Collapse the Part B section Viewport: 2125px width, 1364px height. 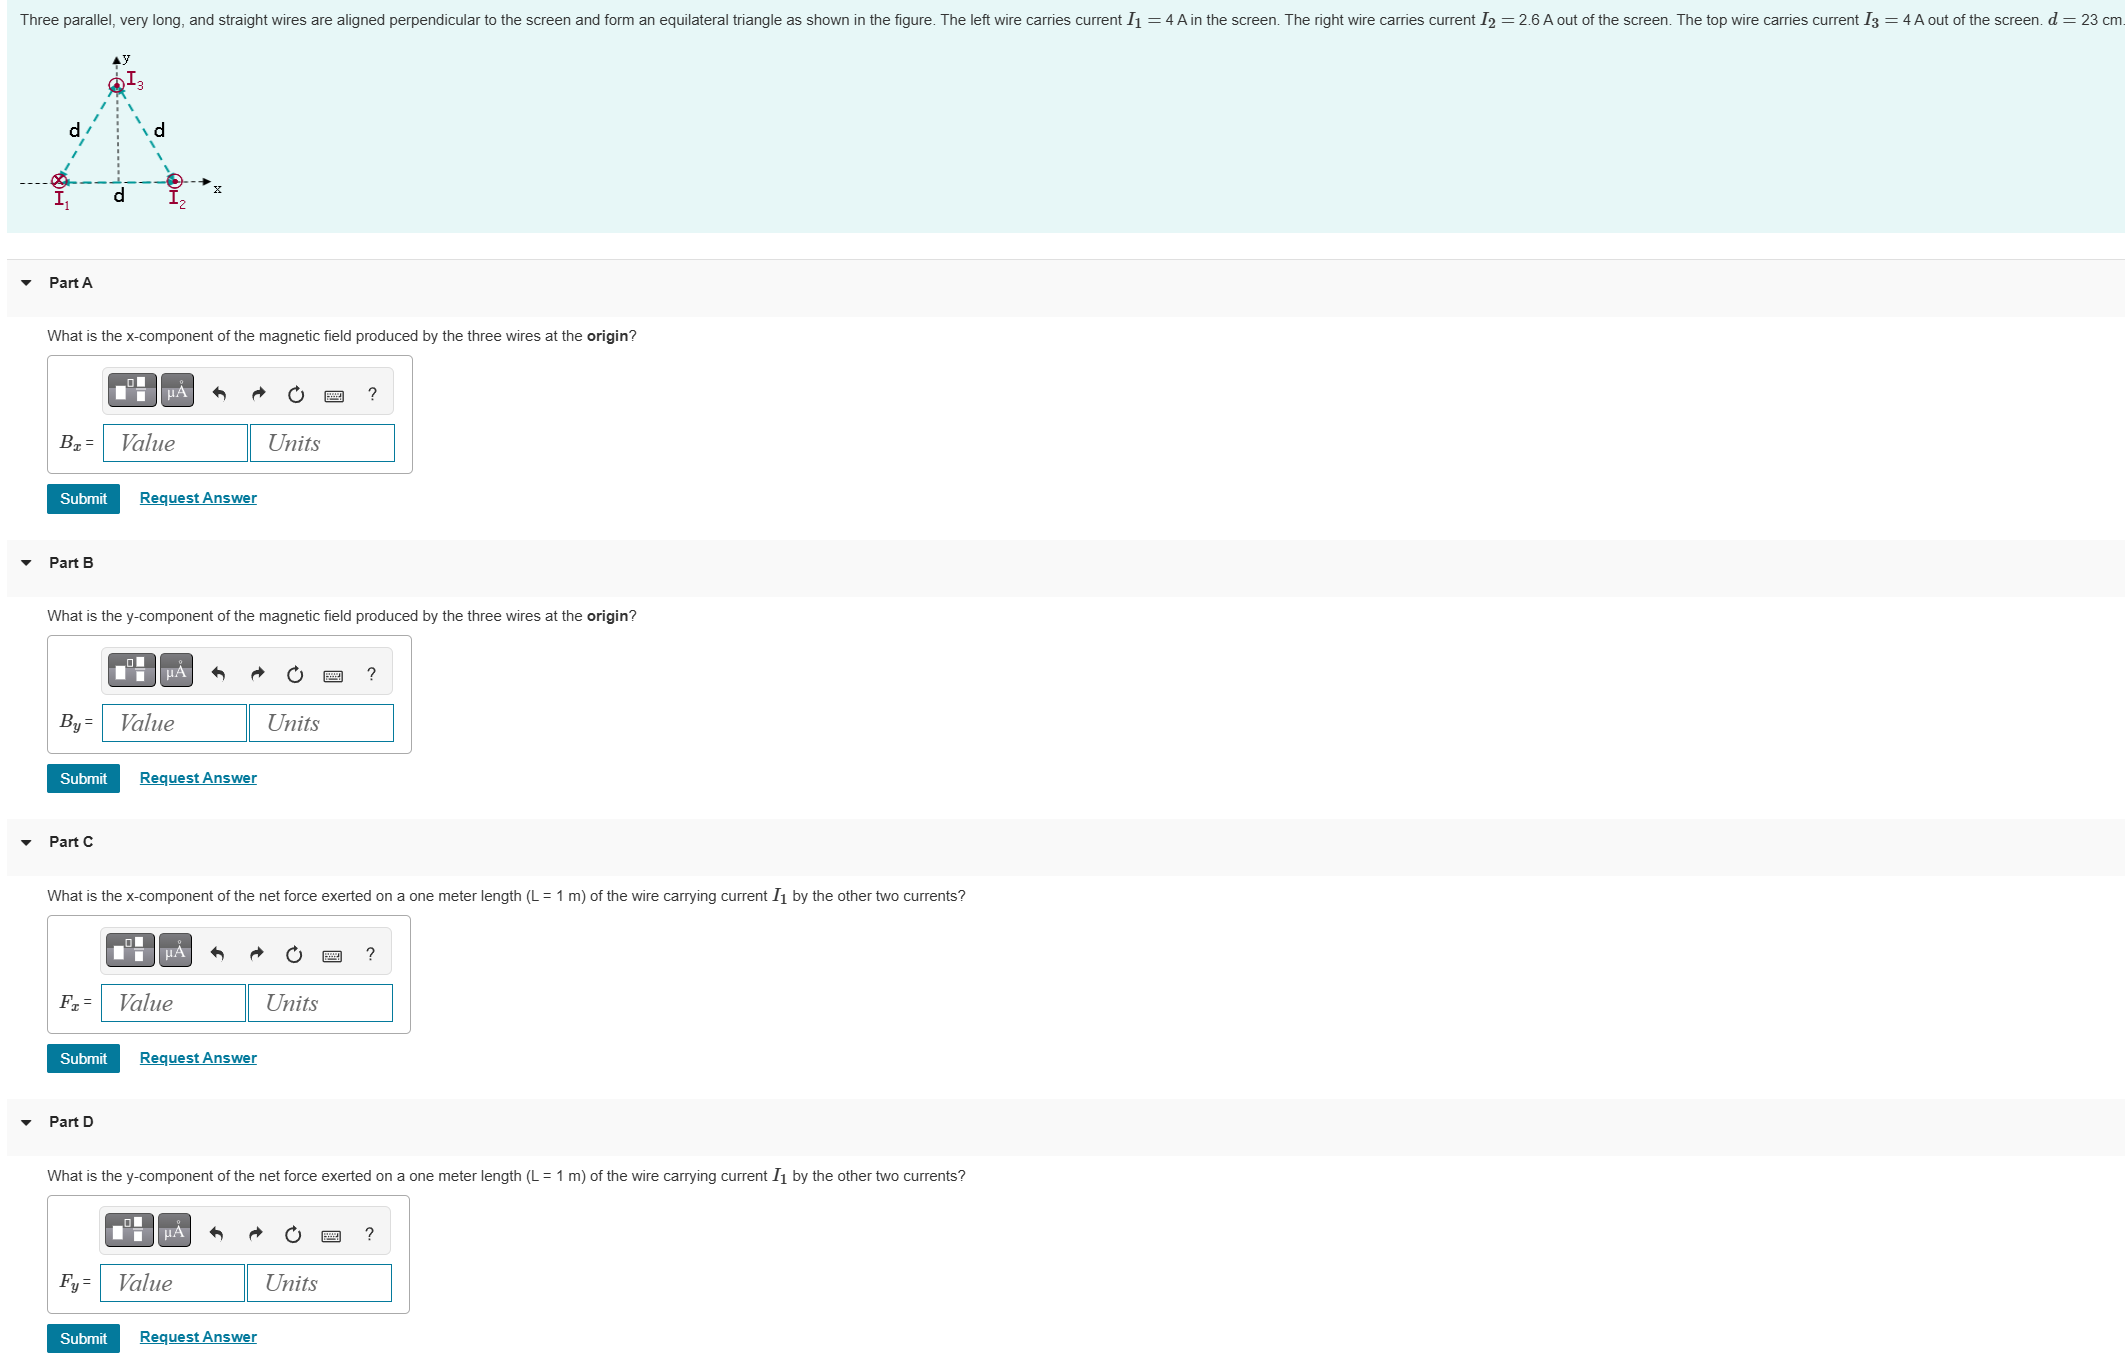point(26,563)
